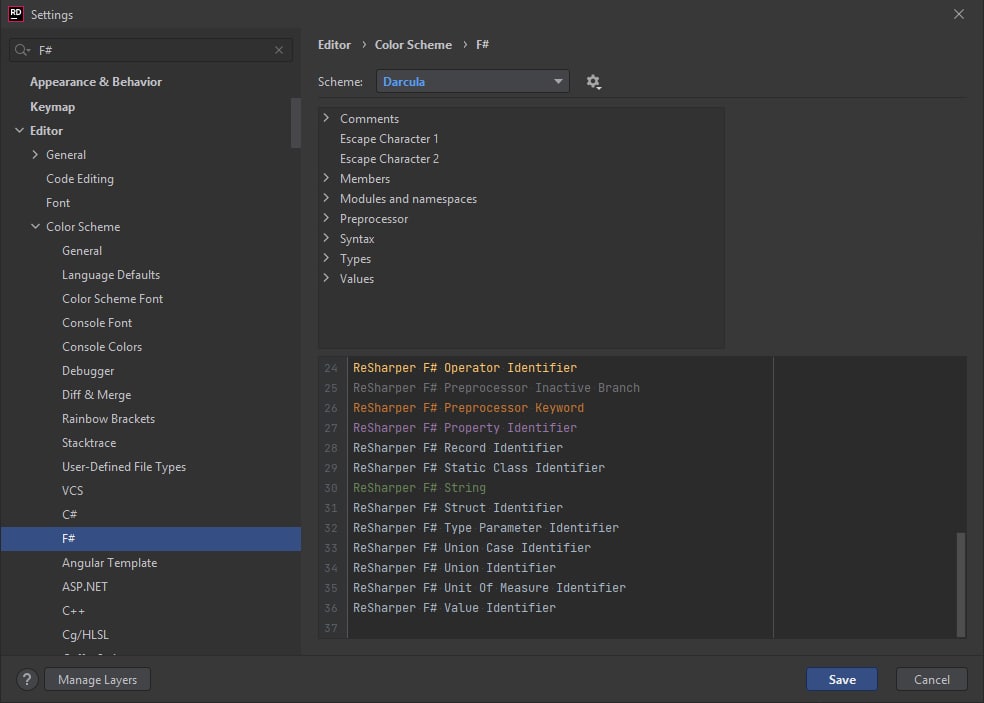
Task: Open Color Scheme Font page
Action: click(112, 299)
